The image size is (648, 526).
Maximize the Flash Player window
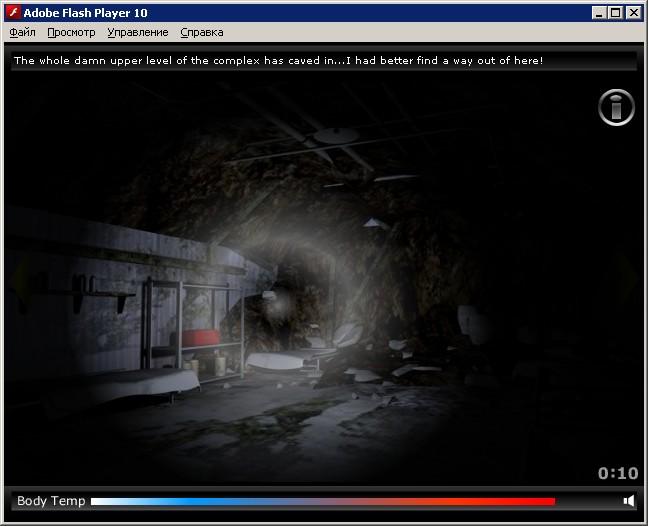click(614, 13)
